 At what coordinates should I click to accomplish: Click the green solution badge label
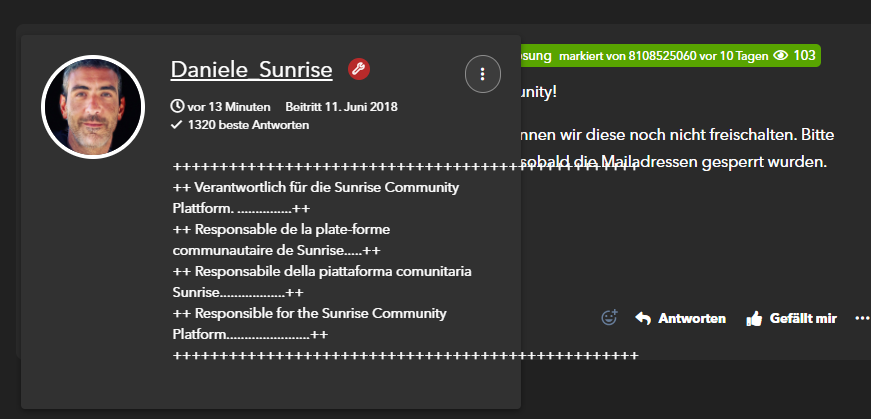[539, 55]
